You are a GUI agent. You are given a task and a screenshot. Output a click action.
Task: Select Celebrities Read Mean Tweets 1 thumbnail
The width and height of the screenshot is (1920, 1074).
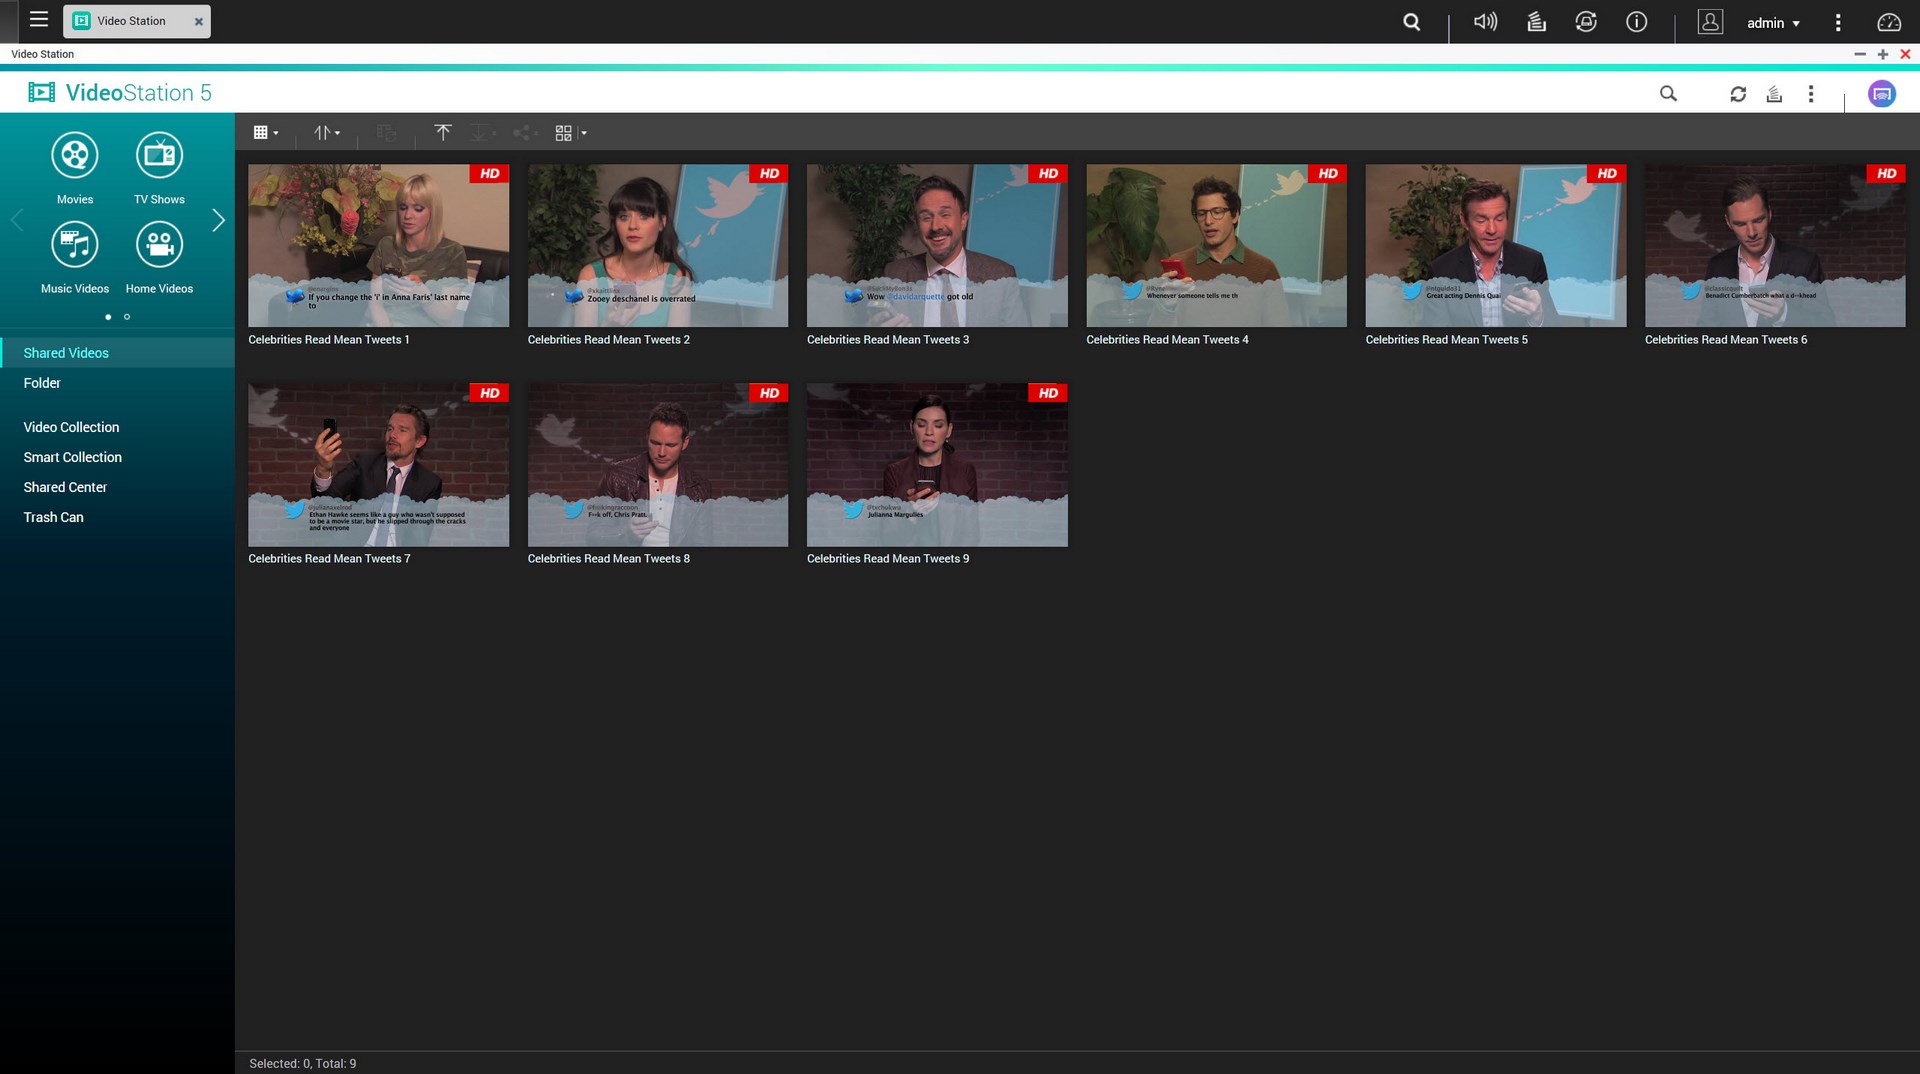click(x=378, y=246)
